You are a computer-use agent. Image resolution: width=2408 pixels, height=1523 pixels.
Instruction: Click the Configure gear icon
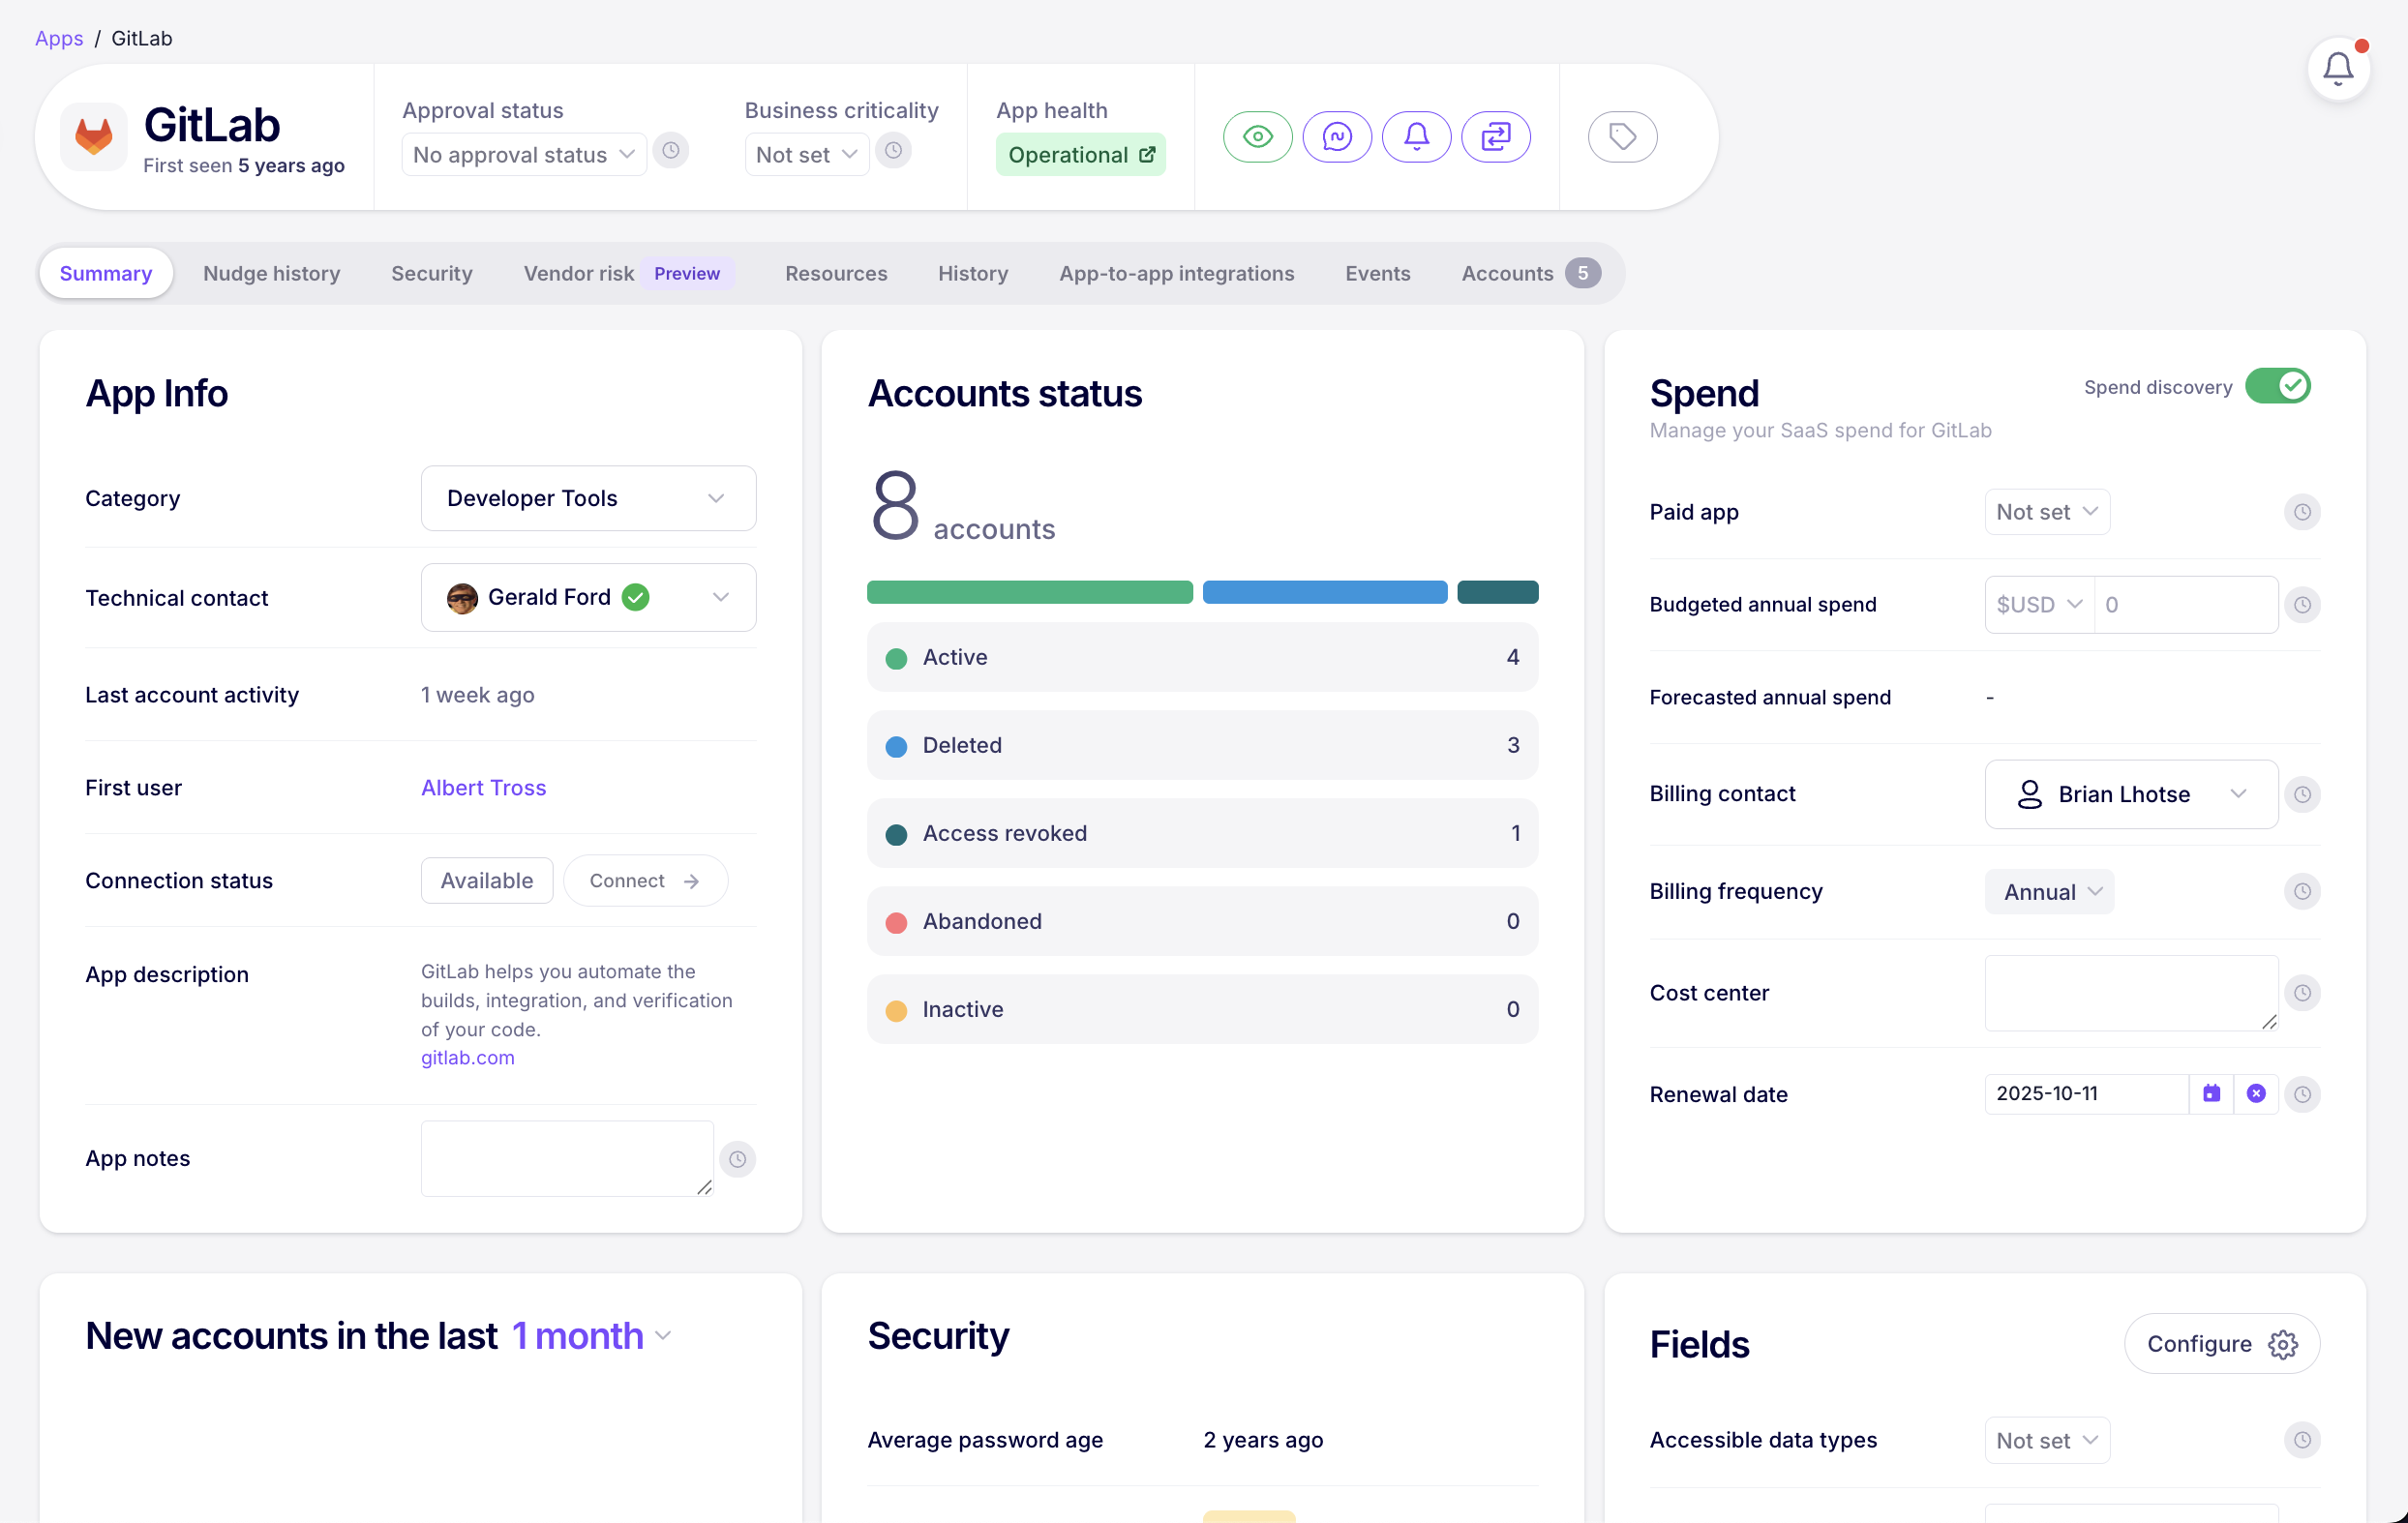2283,1344
